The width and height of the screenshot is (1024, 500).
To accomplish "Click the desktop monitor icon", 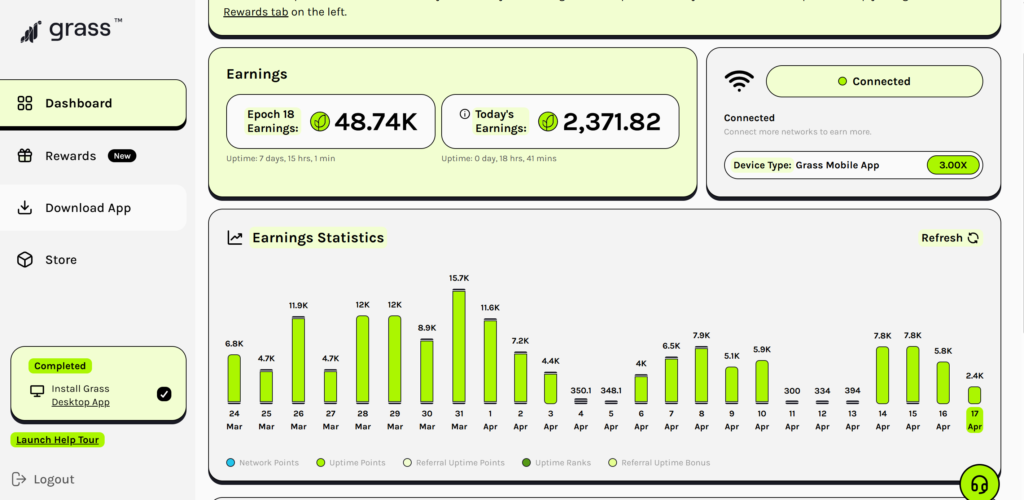I will click(37, 391).
